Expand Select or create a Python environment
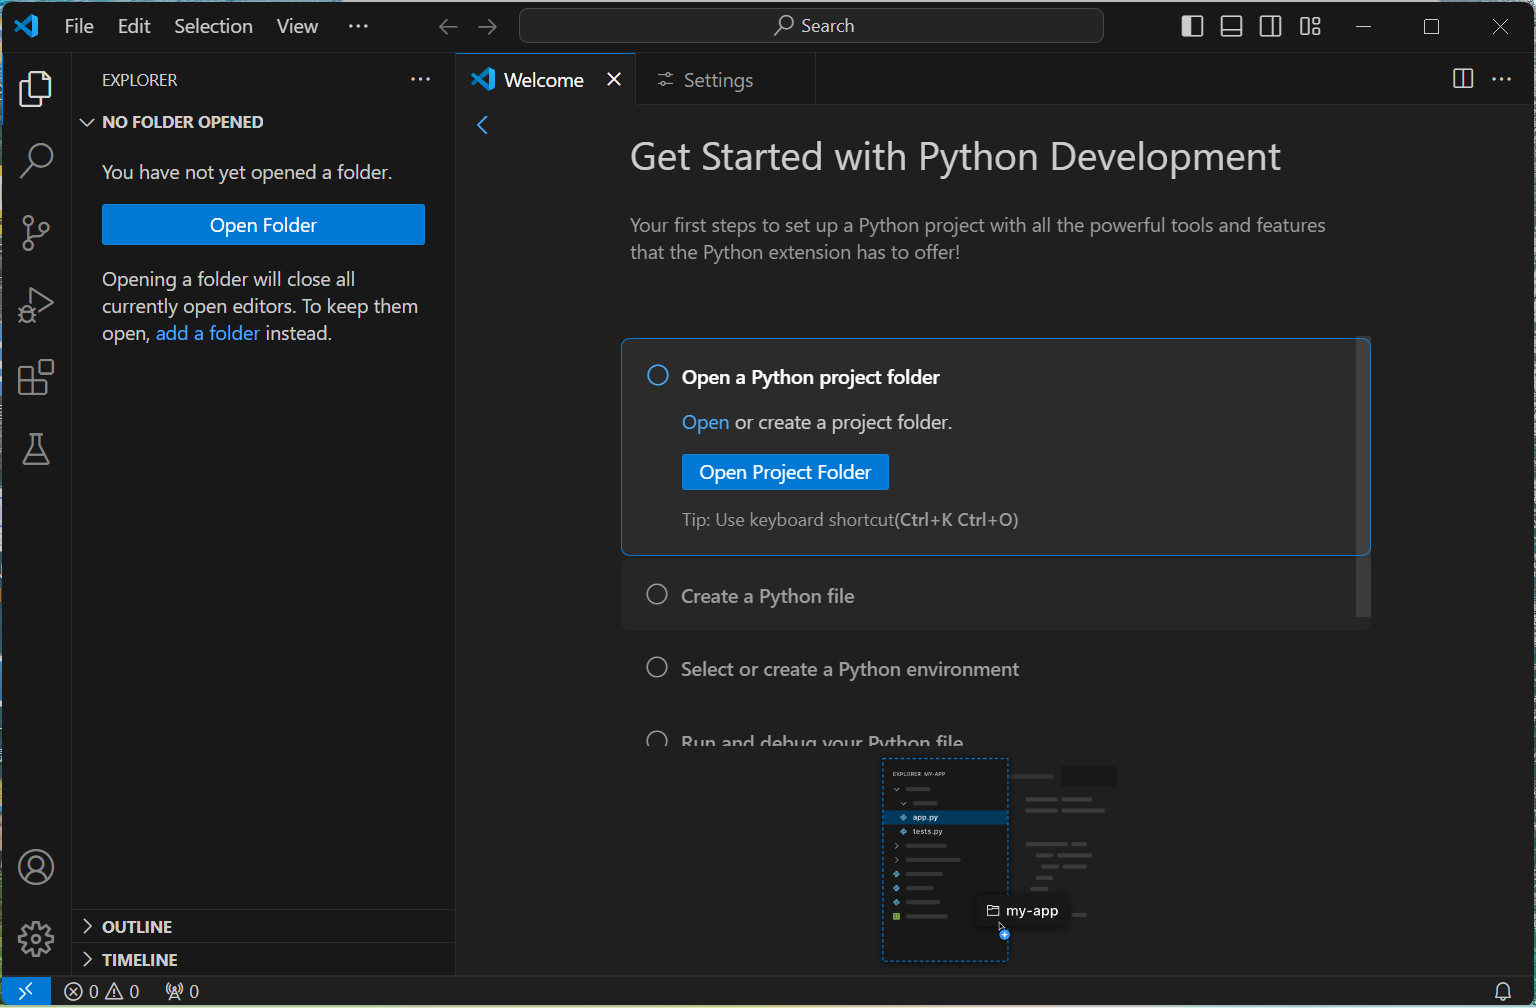The width and height of the screenshot is (1536, 1008). pyautogui.click(x=988, y=669)
